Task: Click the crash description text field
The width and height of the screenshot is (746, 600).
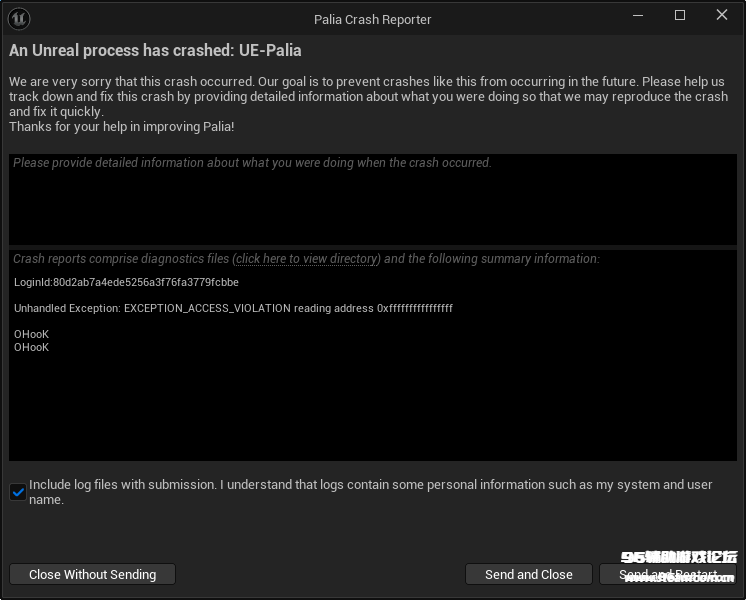Action: point(372,200)
